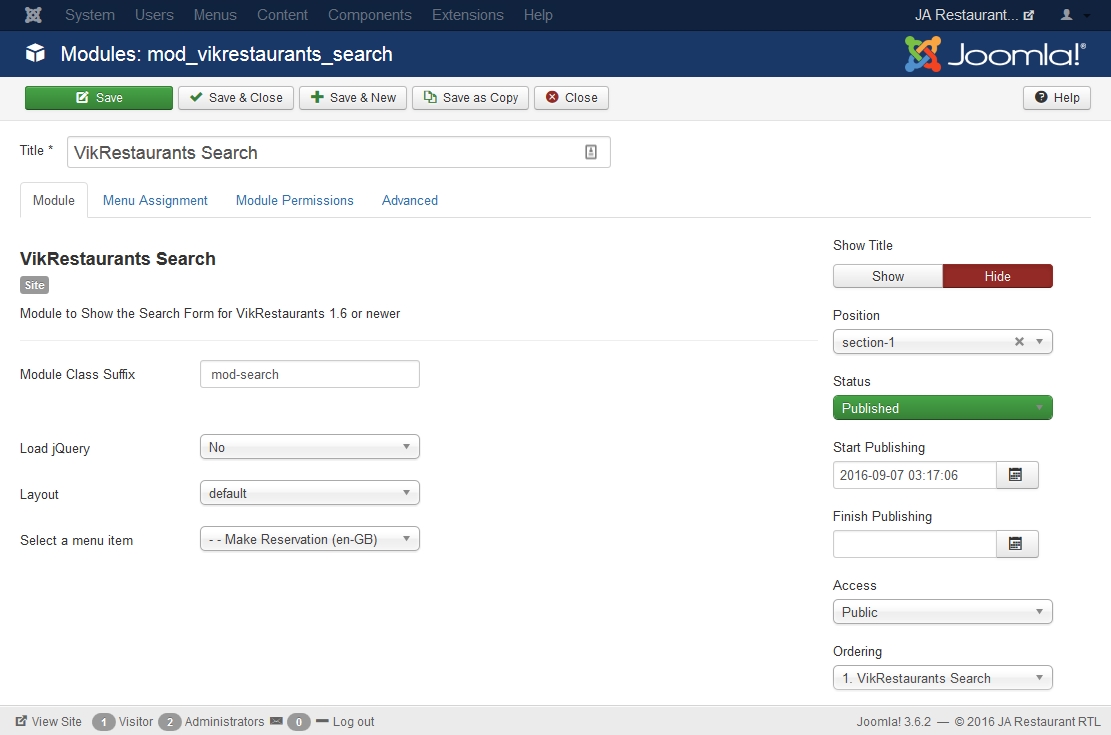Open the Finish Publishing calendar picker
This screenshot has height=735, width=1111.
[1017, 544]
